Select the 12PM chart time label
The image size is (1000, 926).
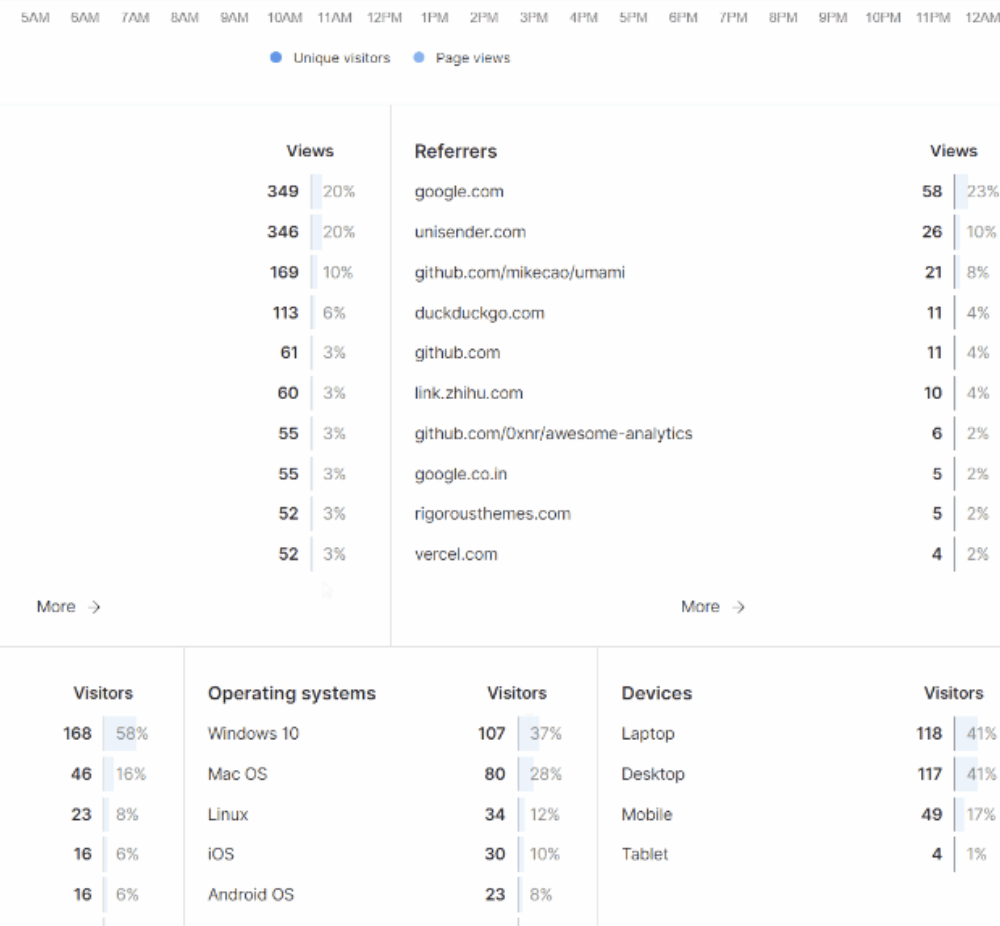coord(384,18)
